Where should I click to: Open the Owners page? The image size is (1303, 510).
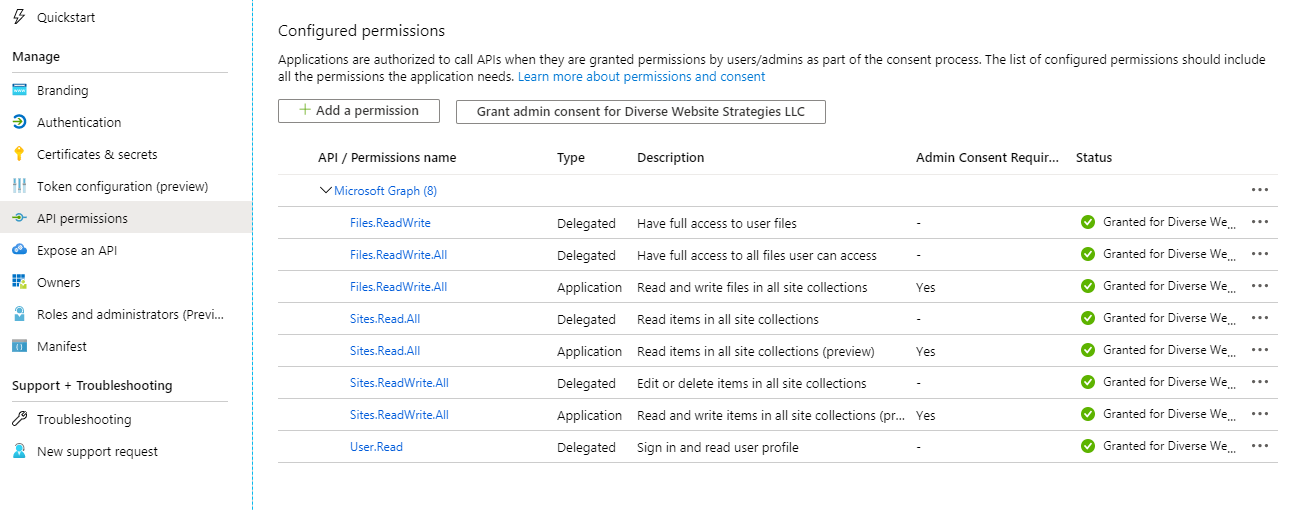pos(58,282)
